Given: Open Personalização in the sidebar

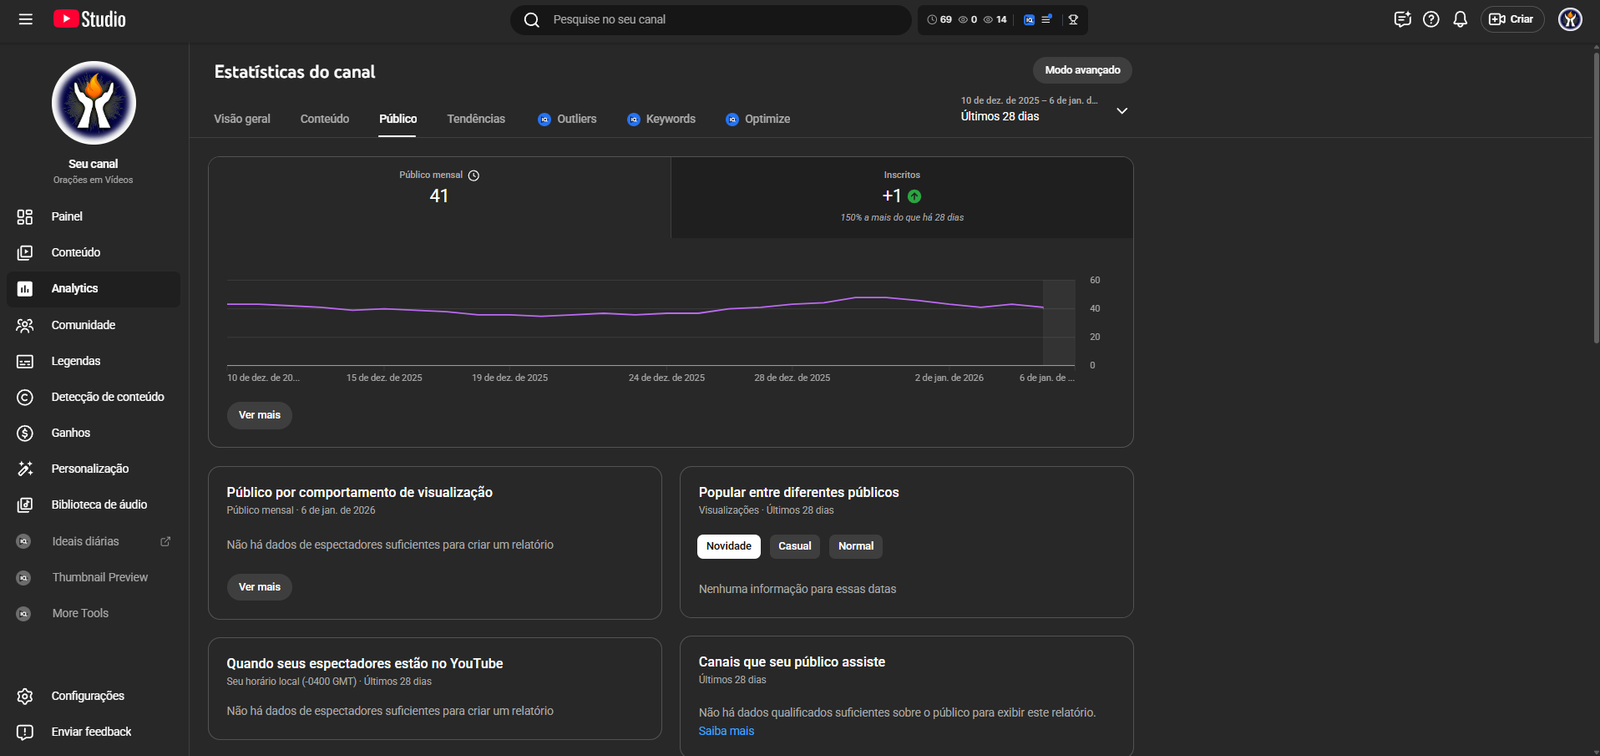Looking at the screenshot, I should 90,469.
